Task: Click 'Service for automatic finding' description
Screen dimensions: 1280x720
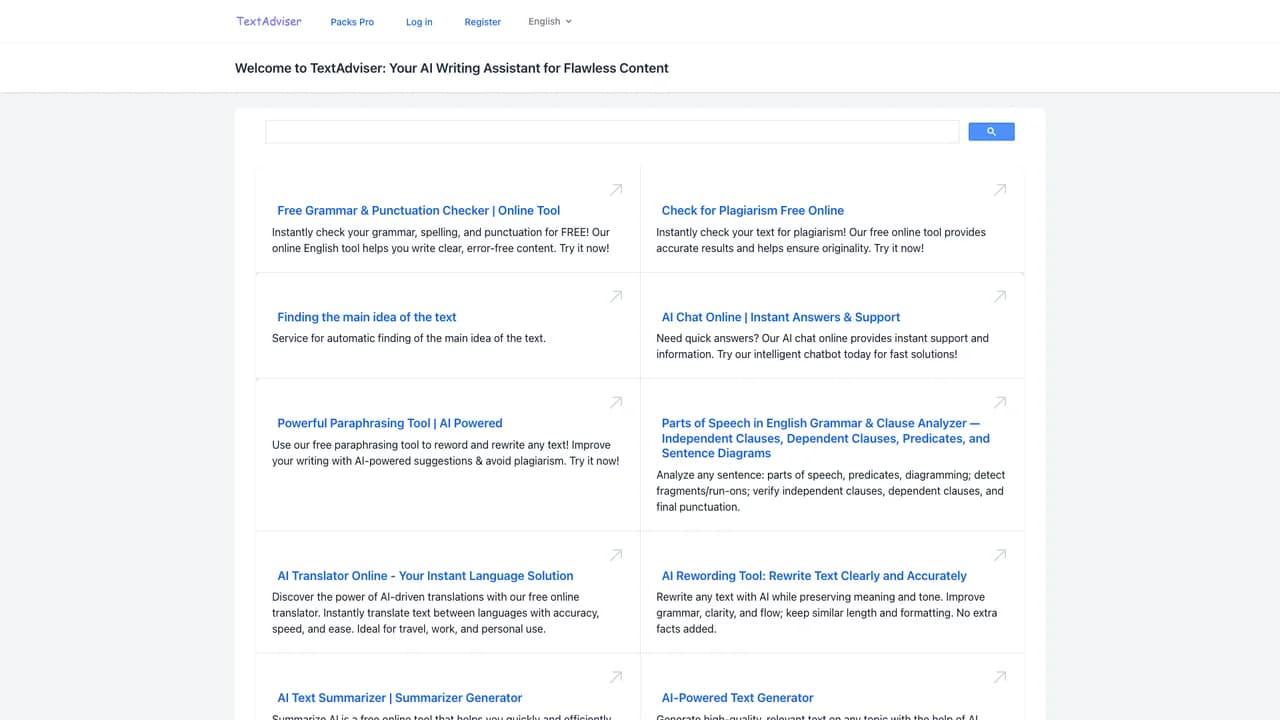Action: click(x=409, y=338)
